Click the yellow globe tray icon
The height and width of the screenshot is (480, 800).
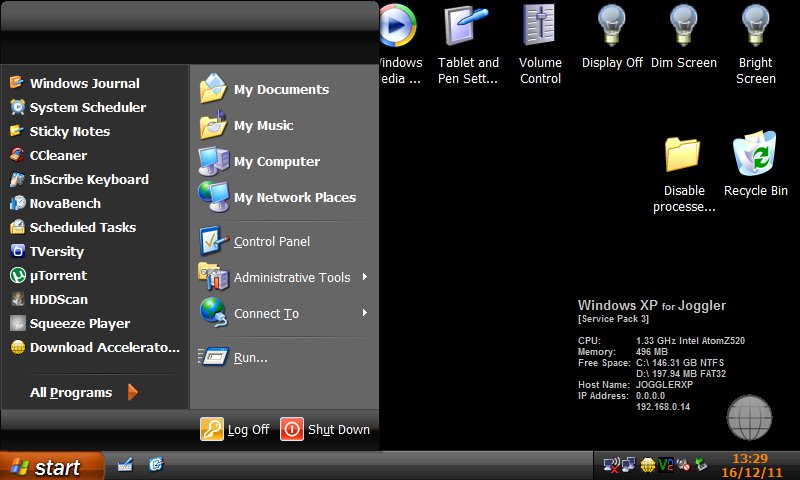point(647,465)
